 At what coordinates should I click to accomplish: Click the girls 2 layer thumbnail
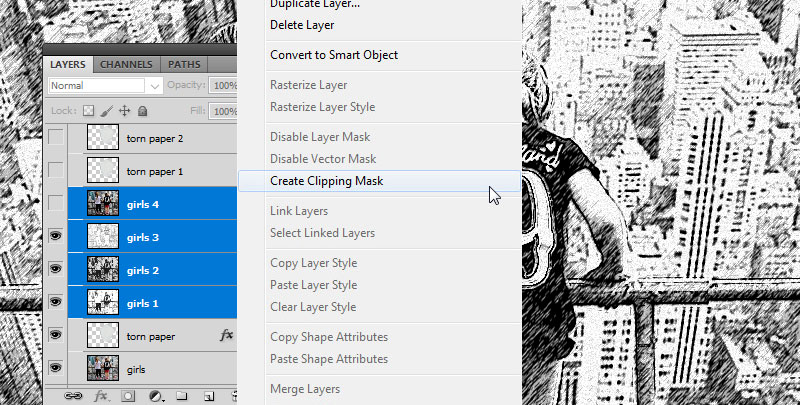tap(103, 269)
